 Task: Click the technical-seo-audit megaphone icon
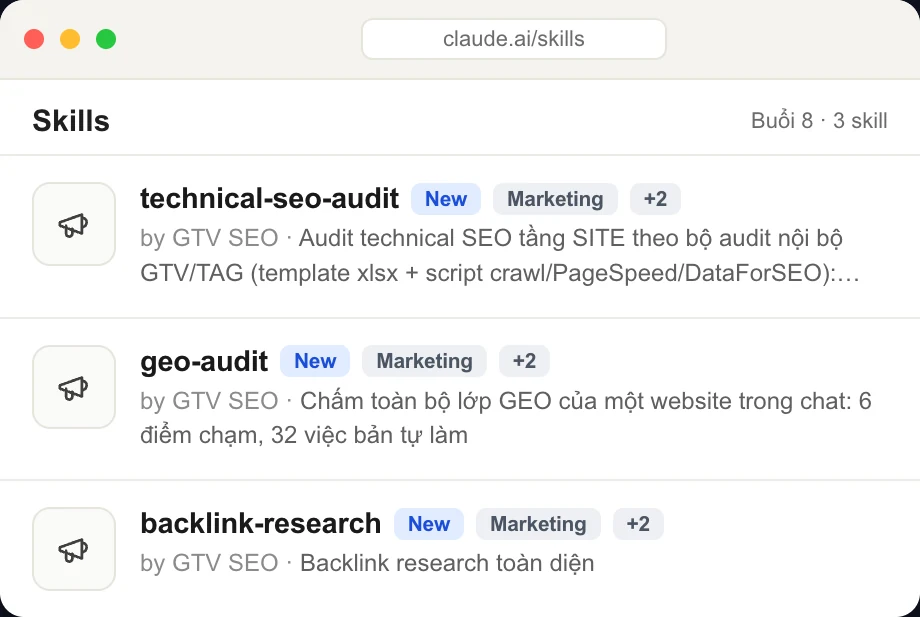pyautogui.click(x=74, y=224)
